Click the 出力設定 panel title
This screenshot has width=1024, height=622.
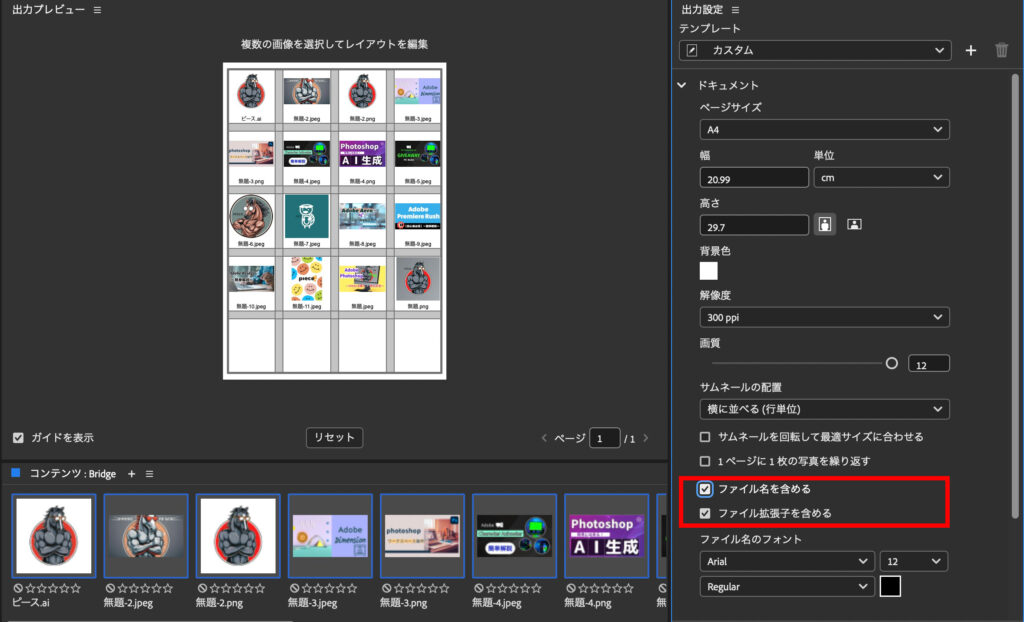[702, 10]
